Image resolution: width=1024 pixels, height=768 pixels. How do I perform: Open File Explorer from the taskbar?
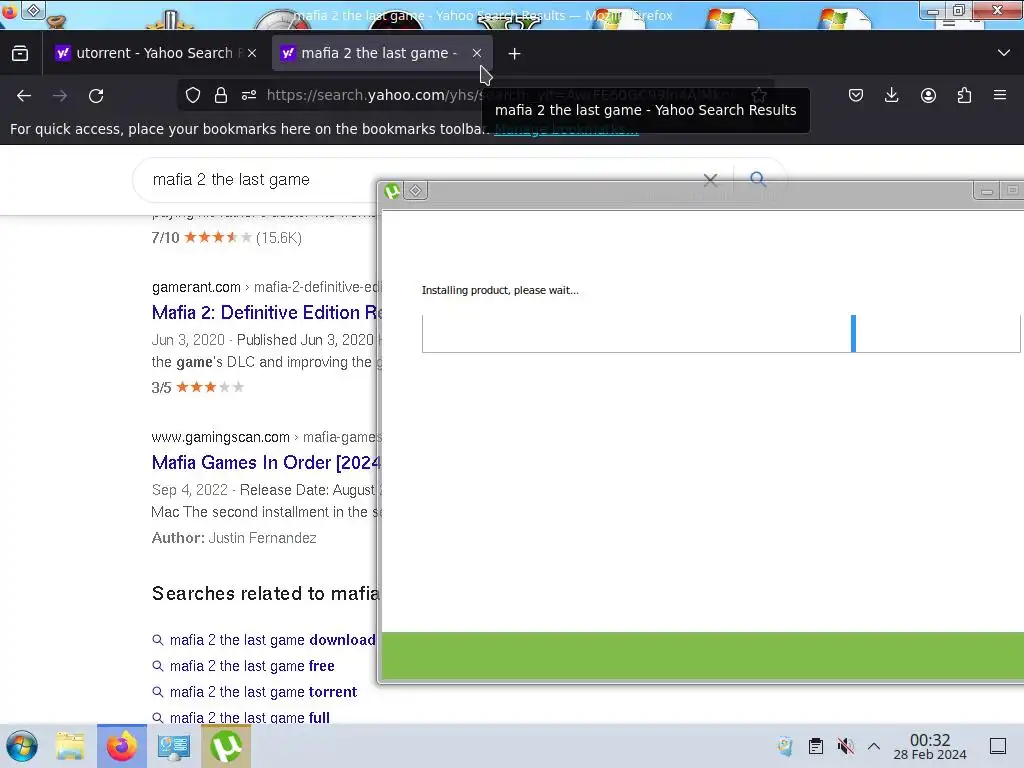coord(70,746)
